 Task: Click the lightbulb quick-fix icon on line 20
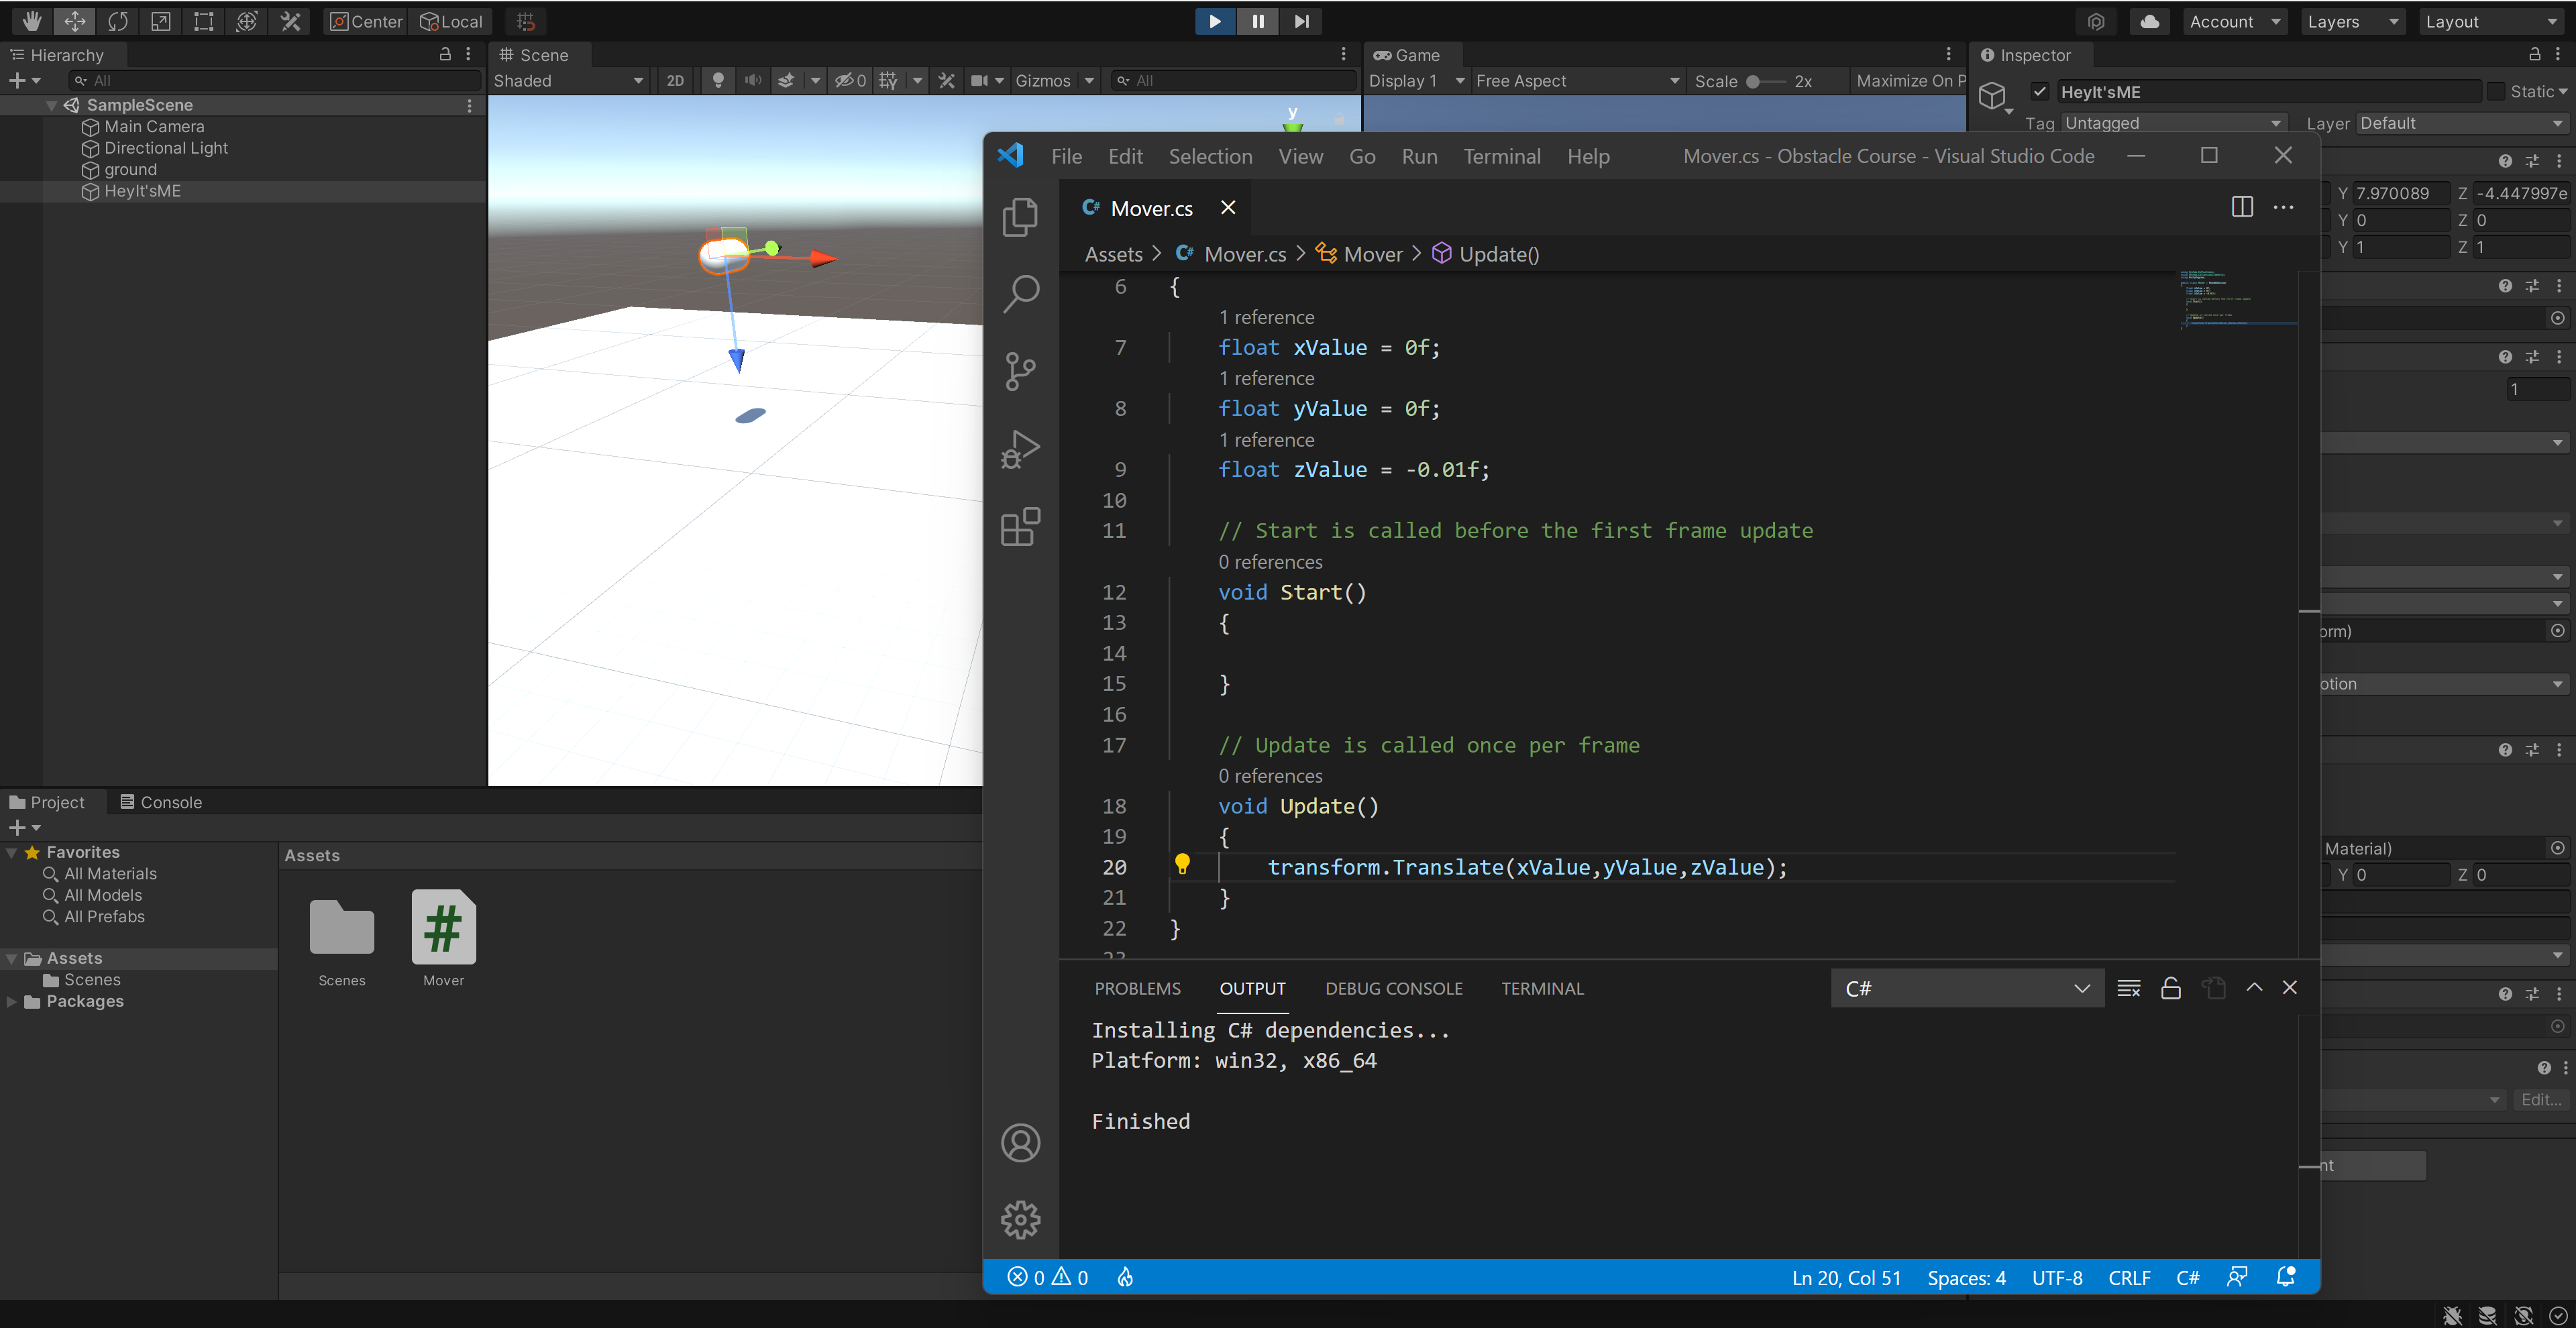[1182, 863]
